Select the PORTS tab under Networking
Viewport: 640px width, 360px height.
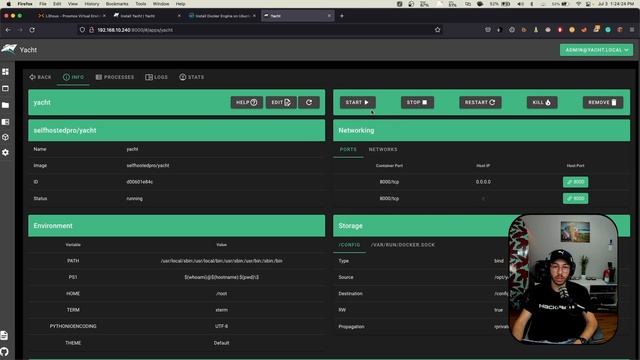click(348, 149)
